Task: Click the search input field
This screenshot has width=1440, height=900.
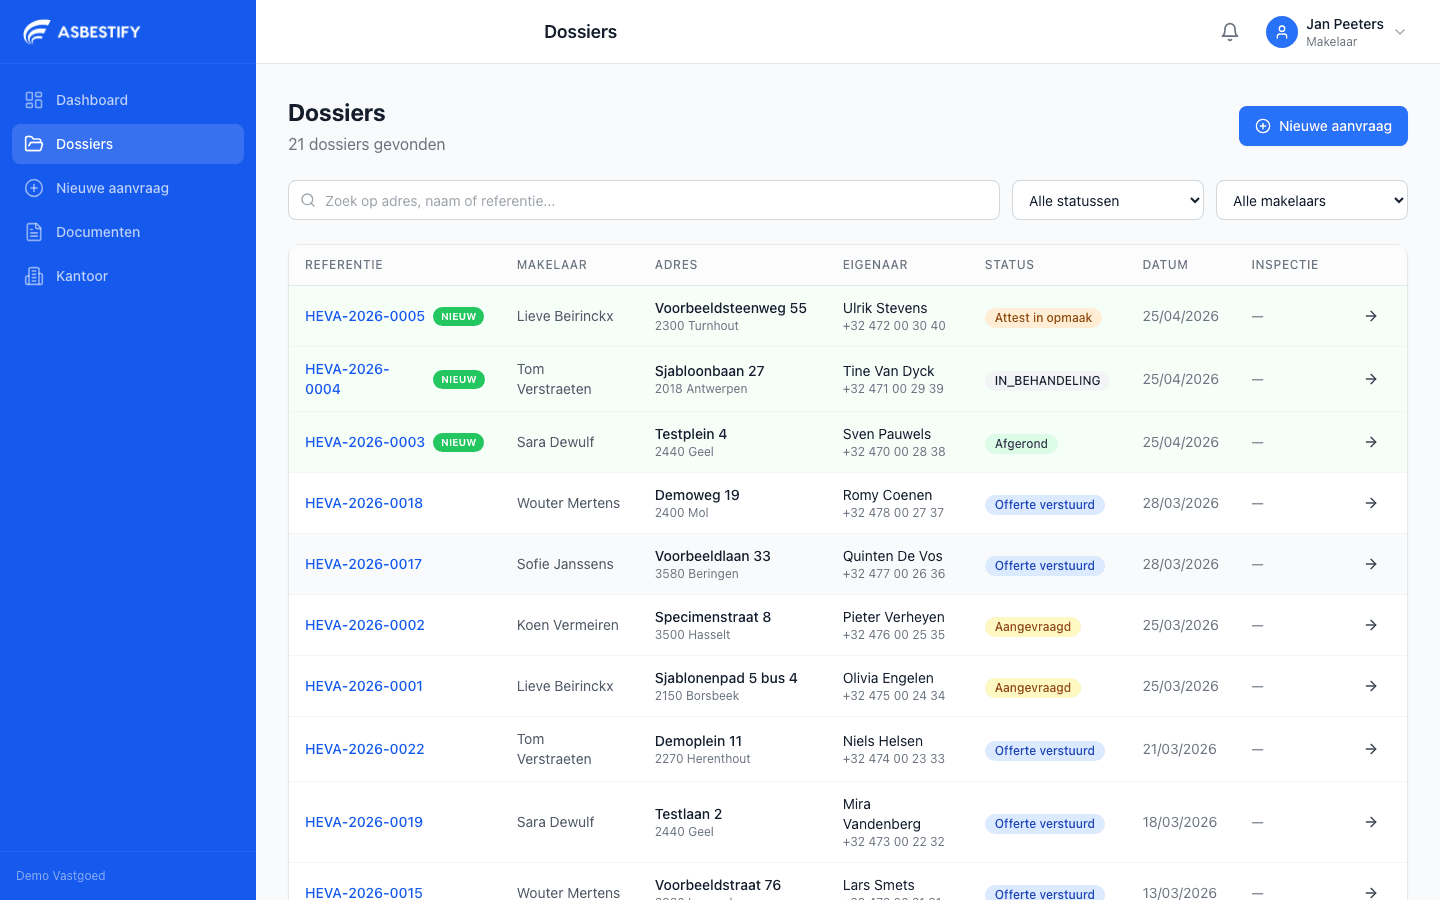Action: (643, 200)
